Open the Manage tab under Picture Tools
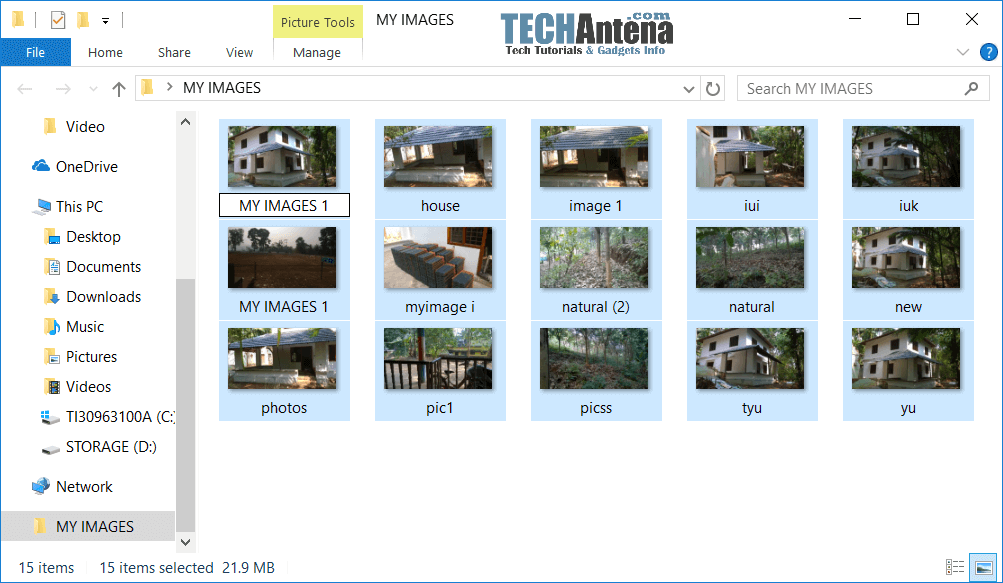 pos(317,52)
